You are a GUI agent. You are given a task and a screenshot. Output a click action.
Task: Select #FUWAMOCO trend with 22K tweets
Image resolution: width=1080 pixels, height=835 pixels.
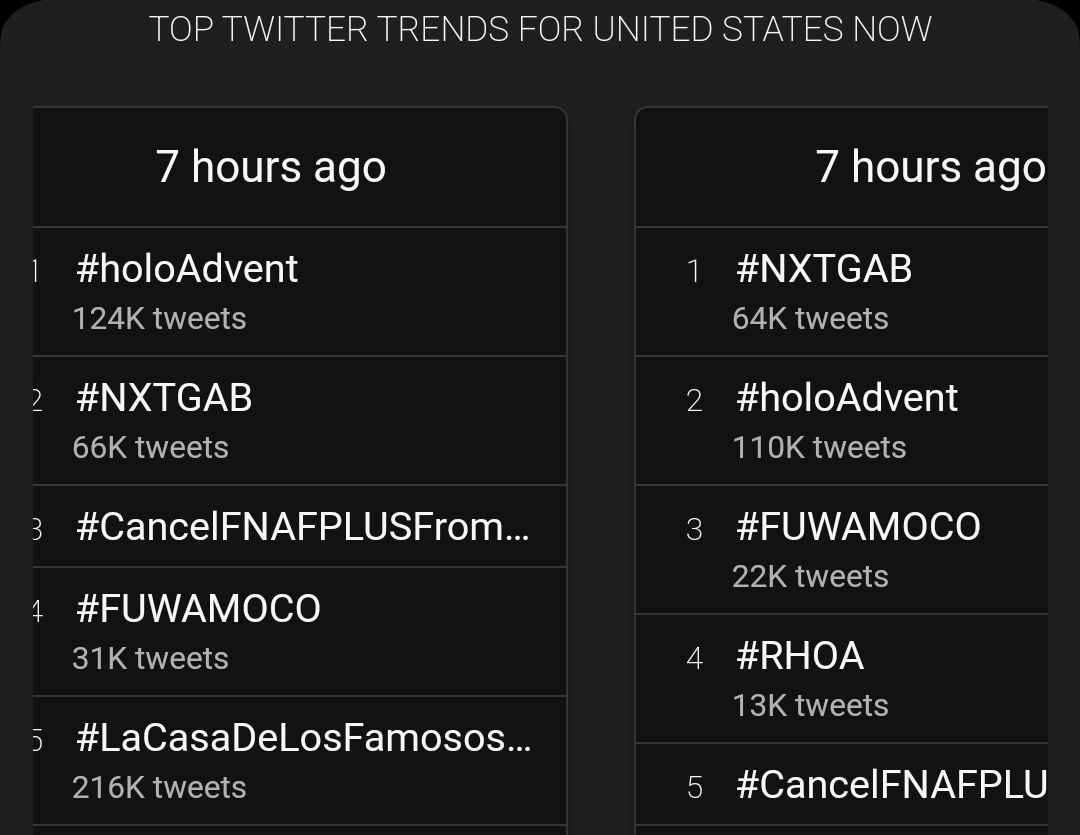[x=858, y=527]
